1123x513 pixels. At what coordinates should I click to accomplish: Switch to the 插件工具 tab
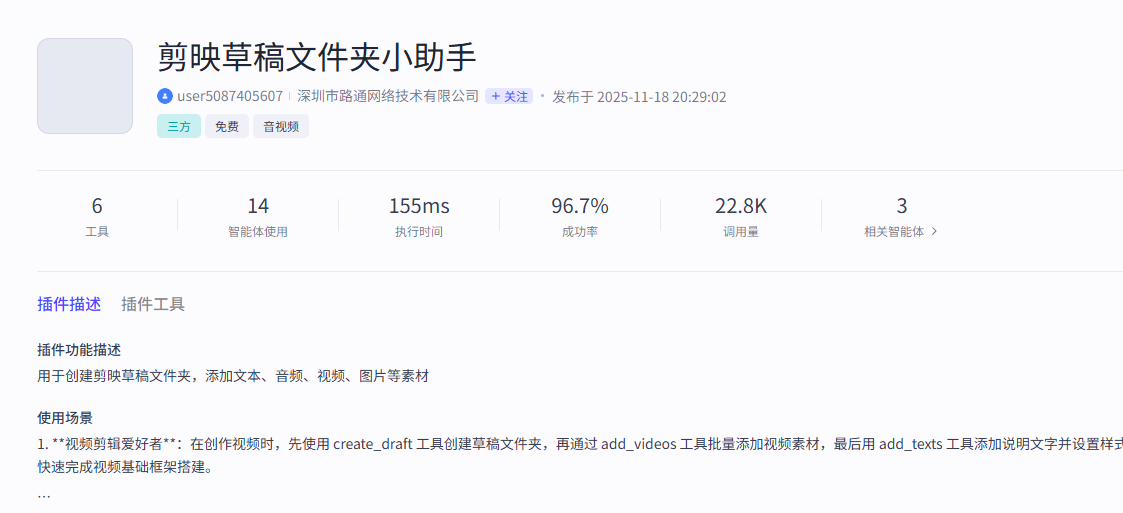point(153,304)
